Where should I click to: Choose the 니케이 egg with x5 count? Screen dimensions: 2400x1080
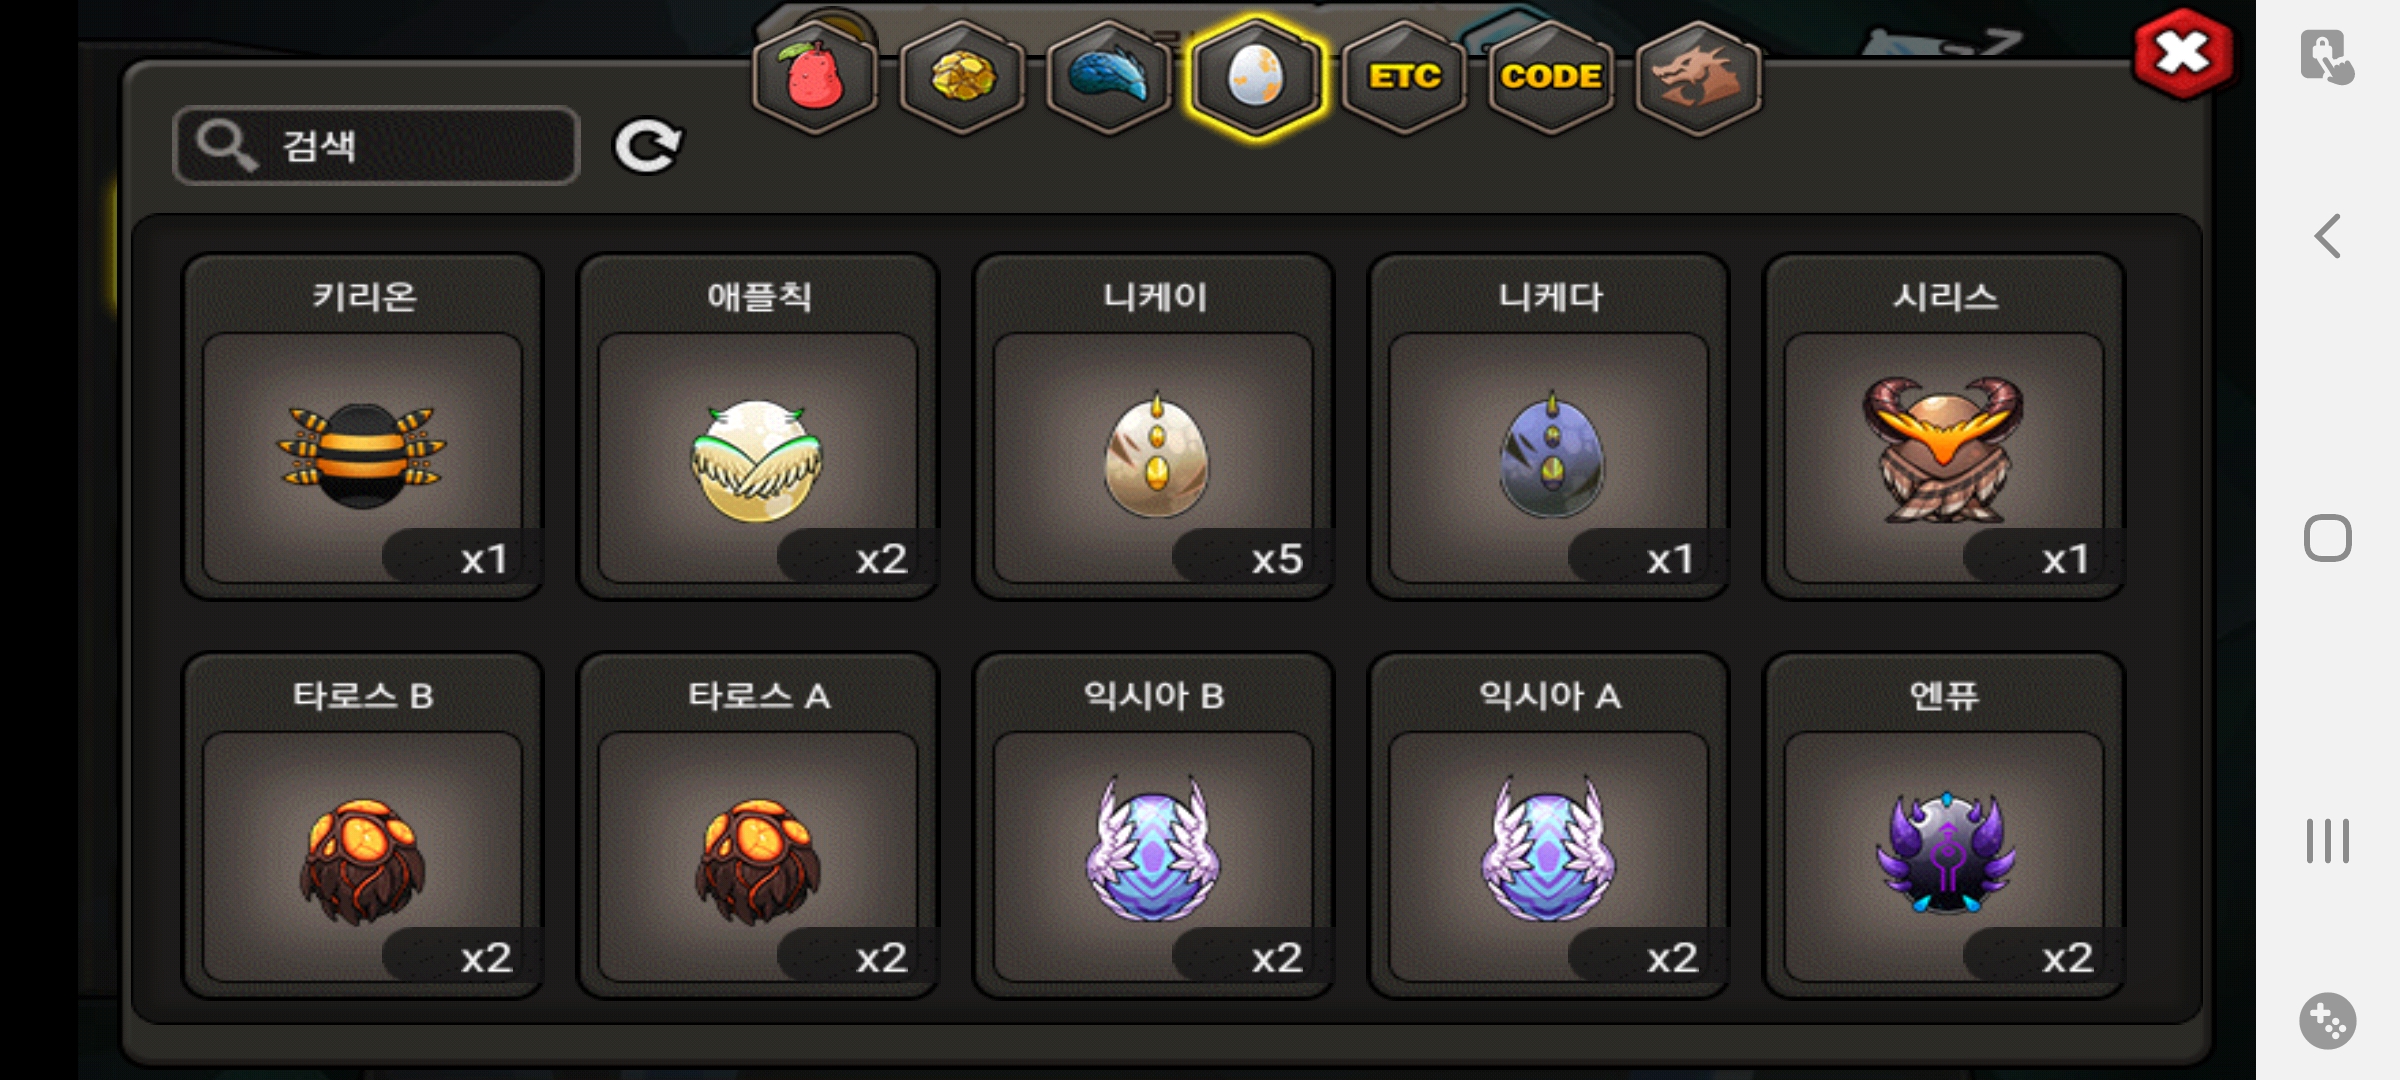coord(1153,427)
